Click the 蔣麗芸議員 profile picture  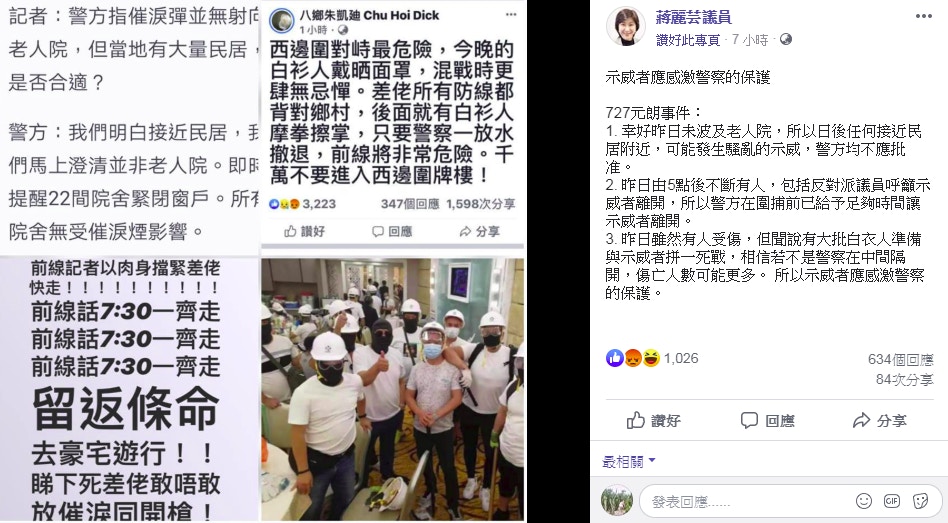coord(626,27)
